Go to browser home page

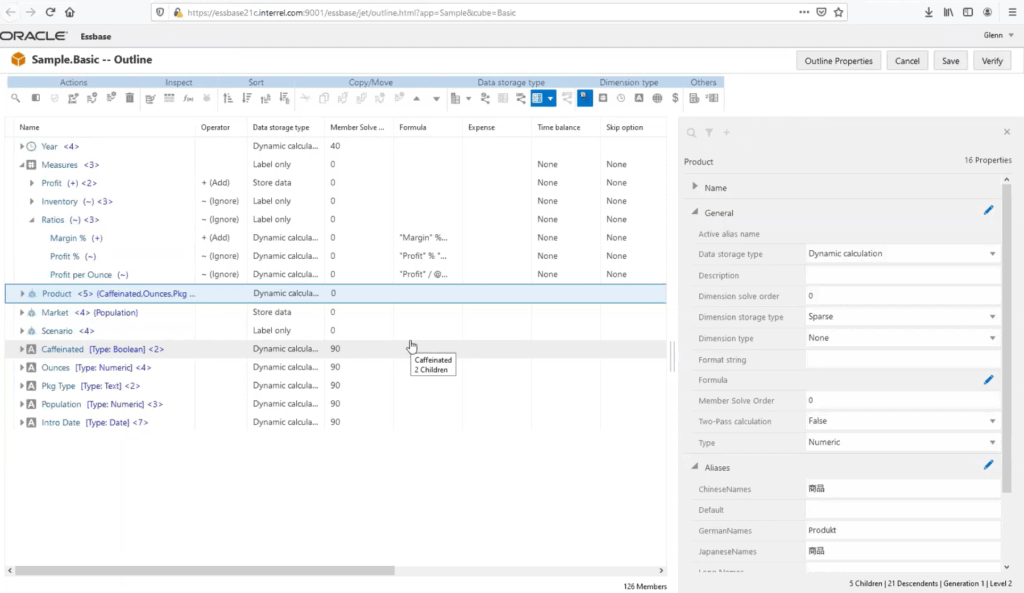point(70,12)
